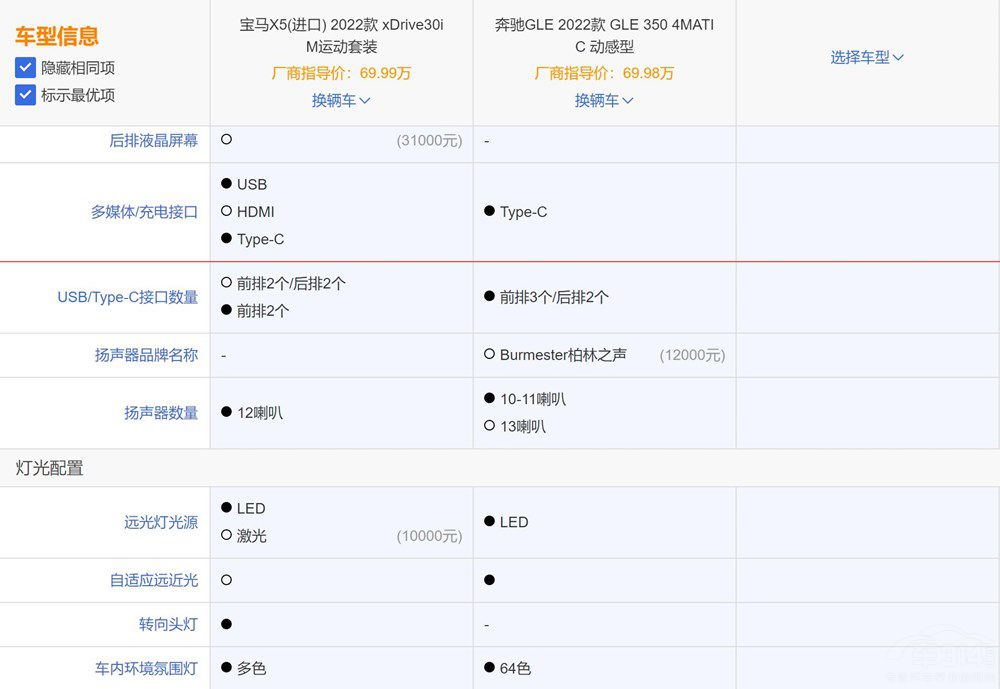
Task: Click the Burmester柏林之声 optional circle icon
Action: (489, 355)
